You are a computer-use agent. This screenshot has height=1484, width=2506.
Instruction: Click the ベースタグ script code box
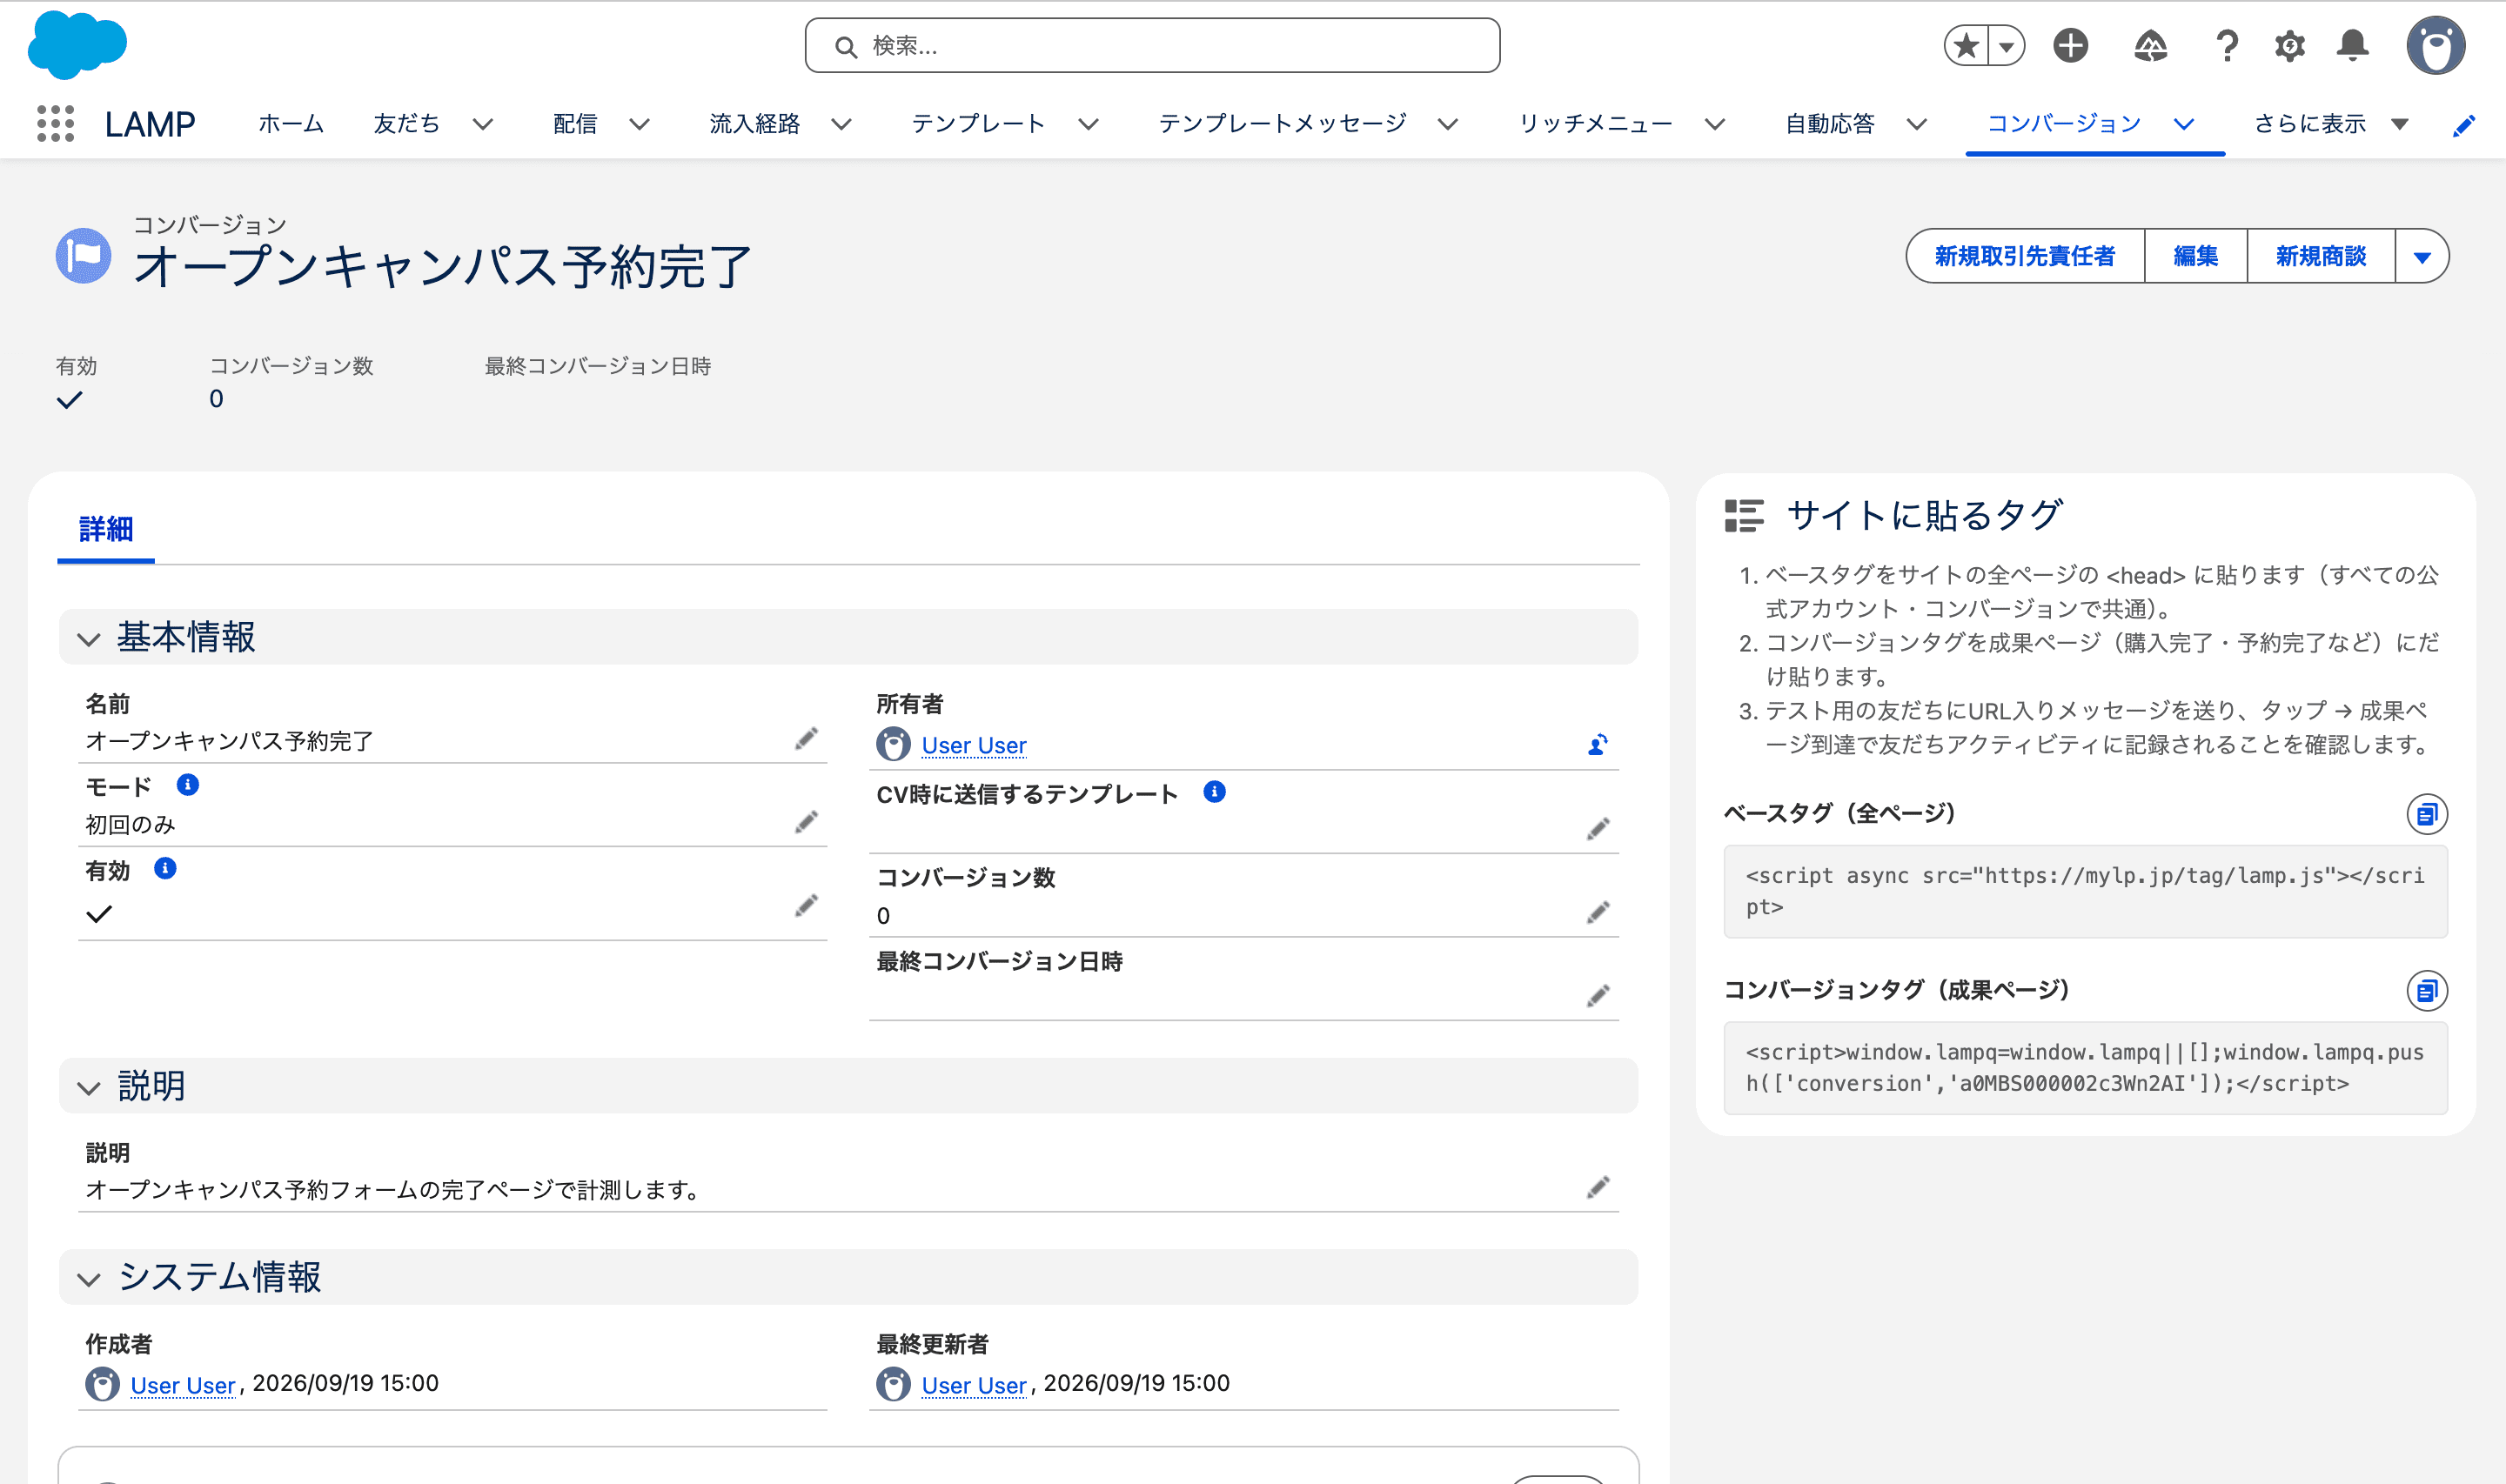click(x=2086, y=892)
